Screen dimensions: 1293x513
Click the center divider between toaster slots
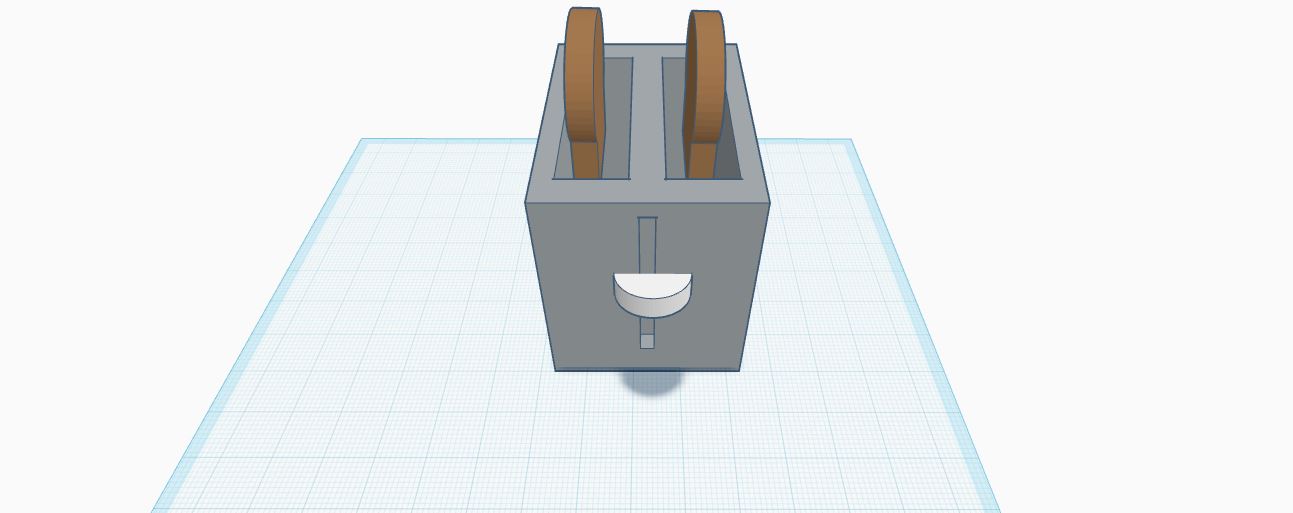646,120
